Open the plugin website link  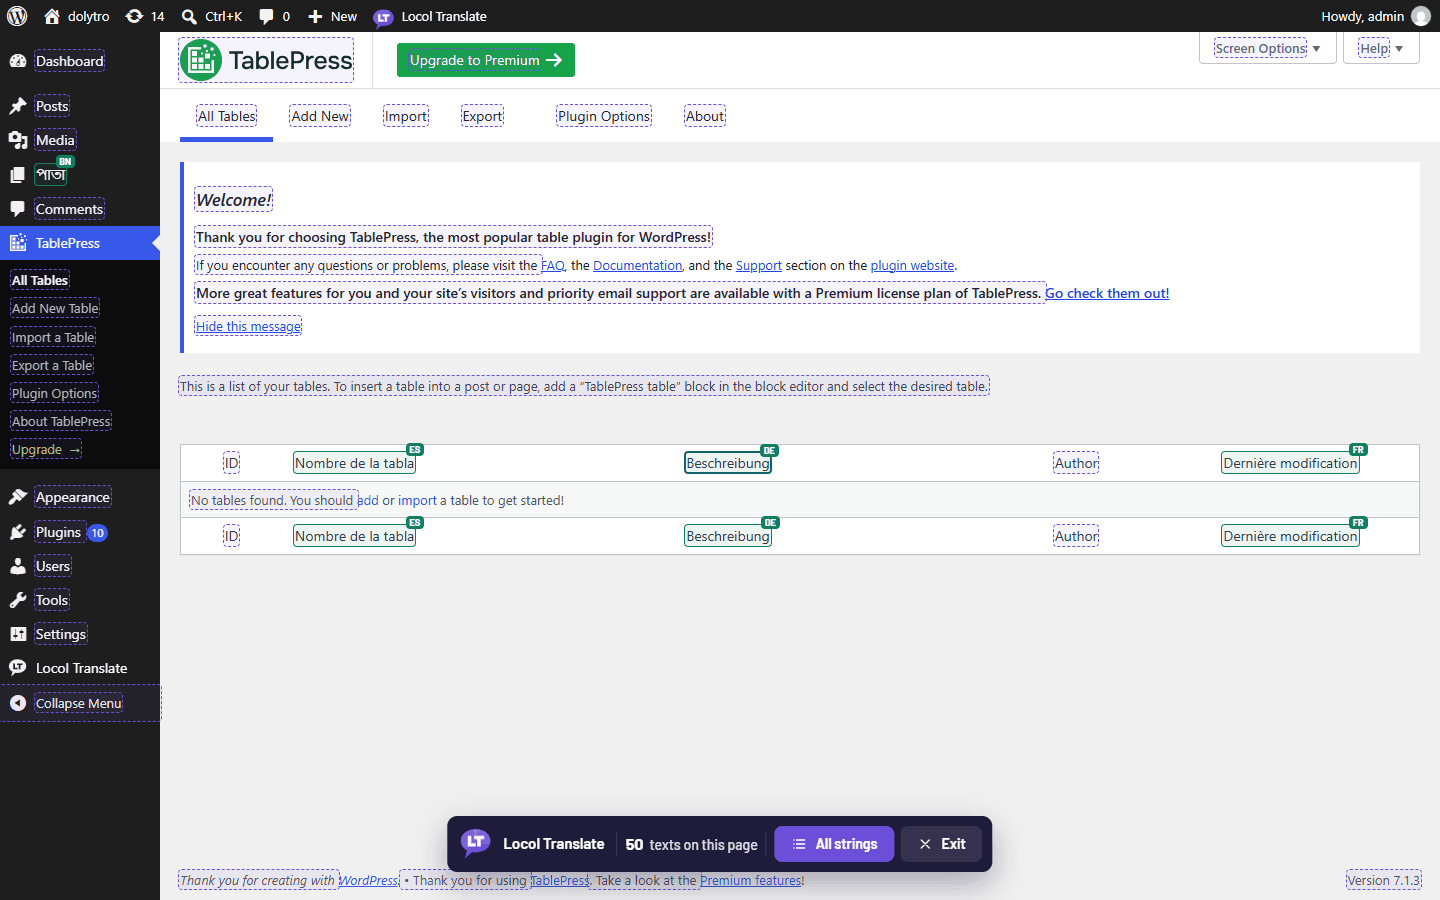coord(912,265)
